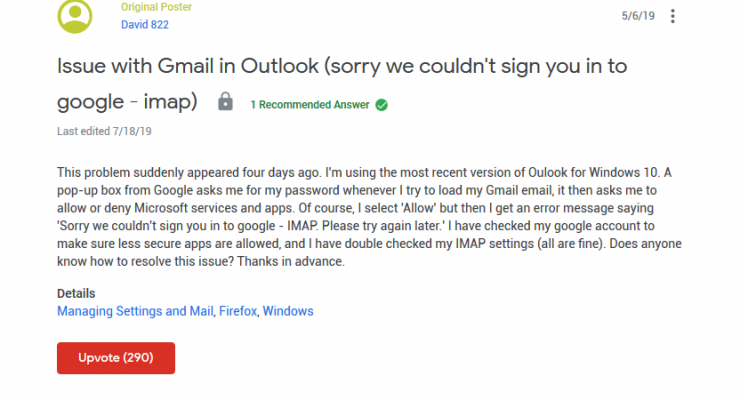This screenshot has height=400, width=740.
Task: Click the 5/6/19 post date
Action: (x=638, y=16)
